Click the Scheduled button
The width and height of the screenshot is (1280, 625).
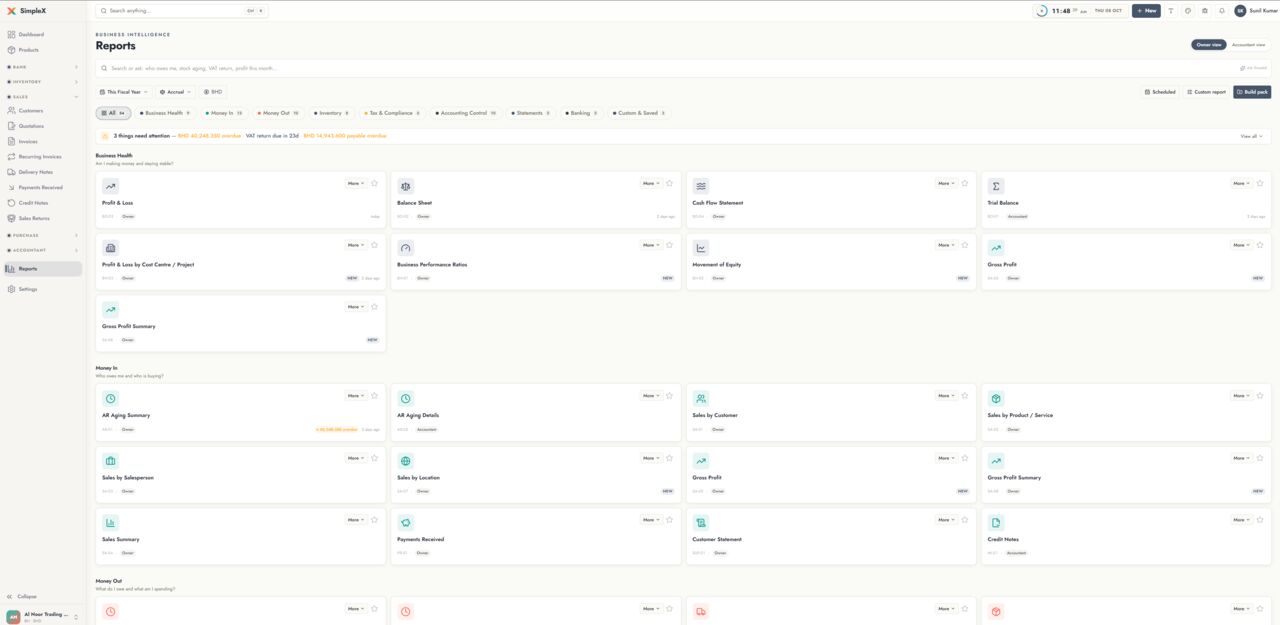click(x=1160, y=92)
